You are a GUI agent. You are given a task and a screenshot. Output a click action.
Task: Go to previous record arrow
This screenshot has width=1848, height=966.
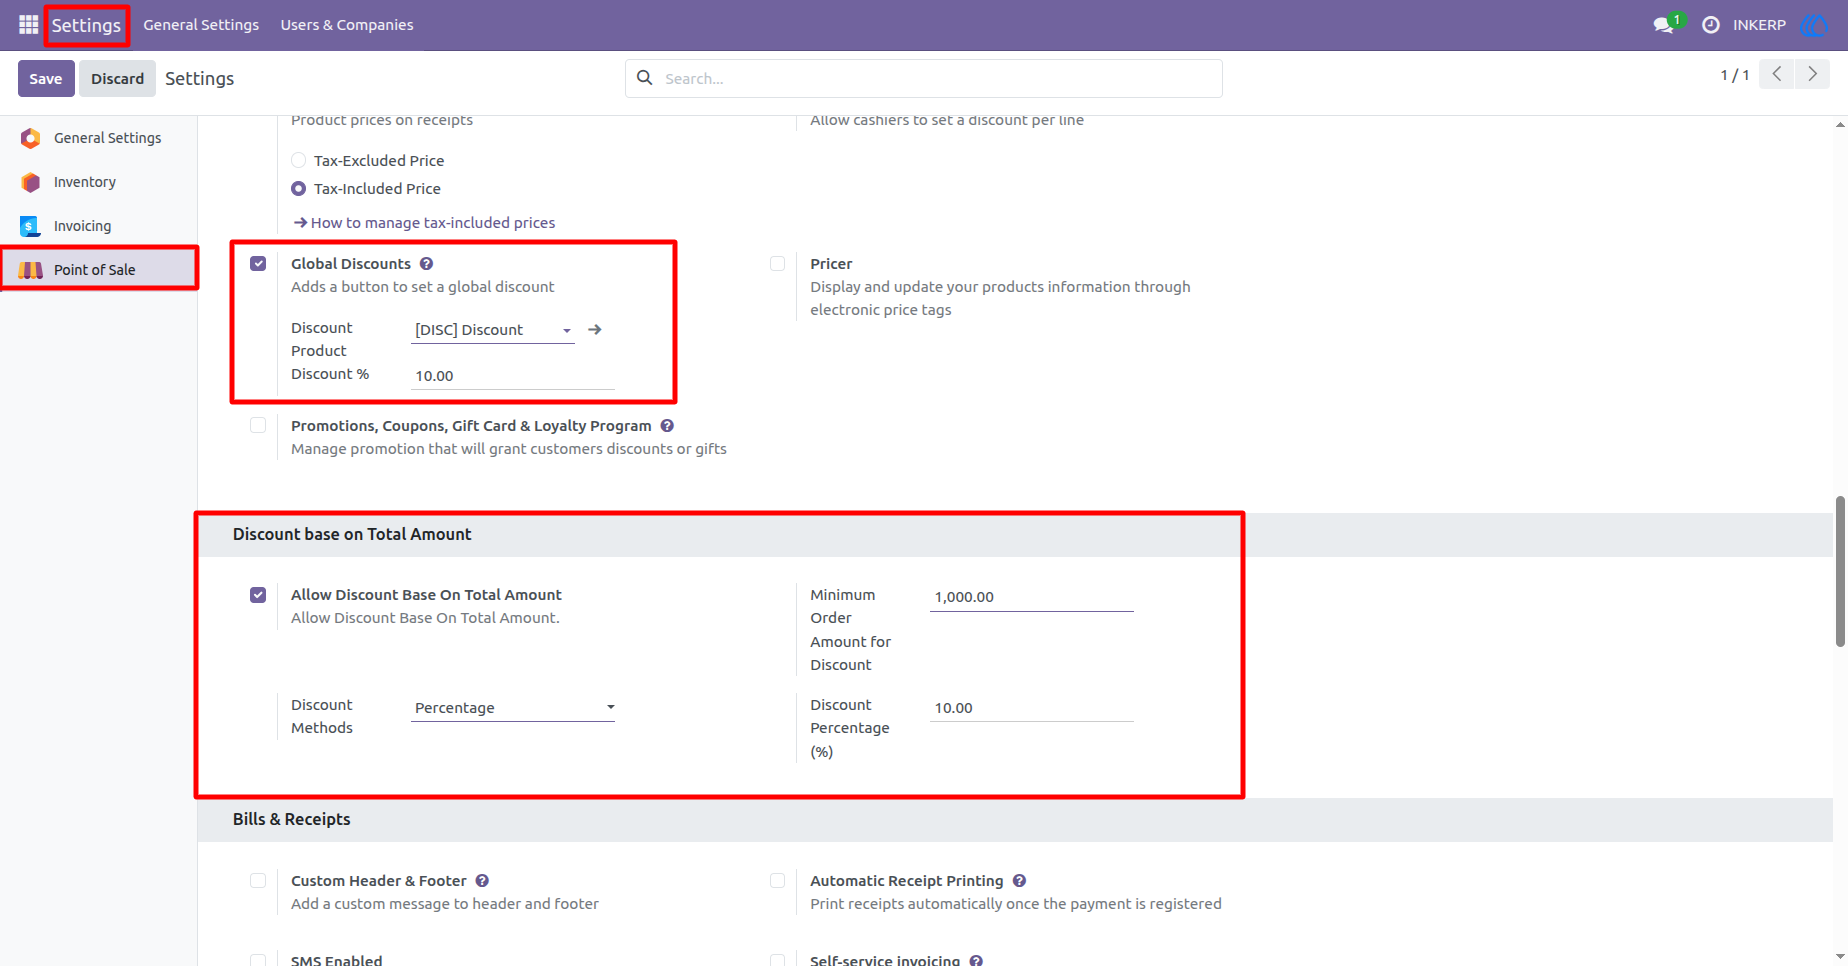pyautogui.click(x=1777, y=74)
